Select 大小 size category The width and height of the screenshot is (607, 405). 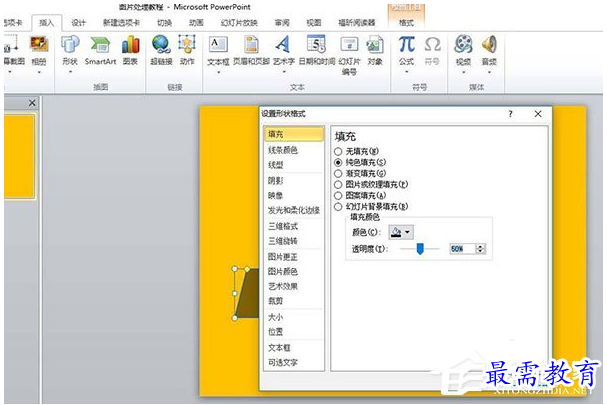click(x=293, y=317)
